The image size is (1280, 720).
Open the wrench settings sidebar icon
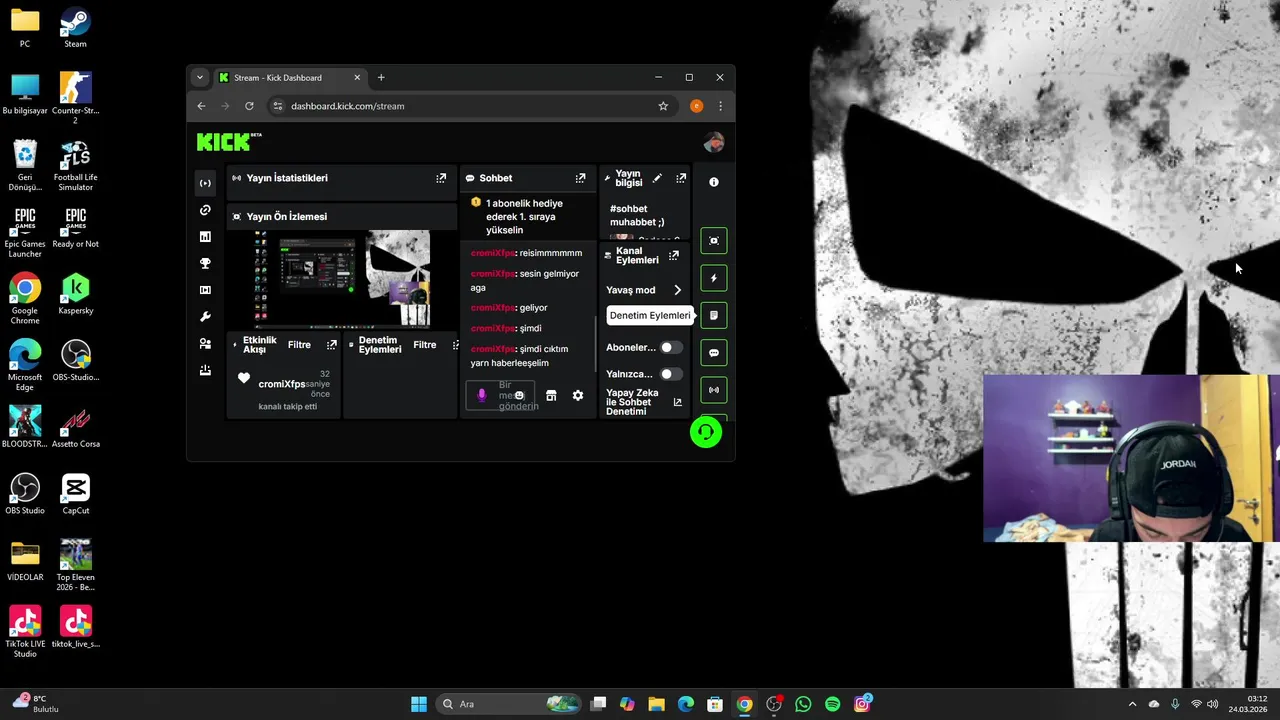tap(205, 317)
